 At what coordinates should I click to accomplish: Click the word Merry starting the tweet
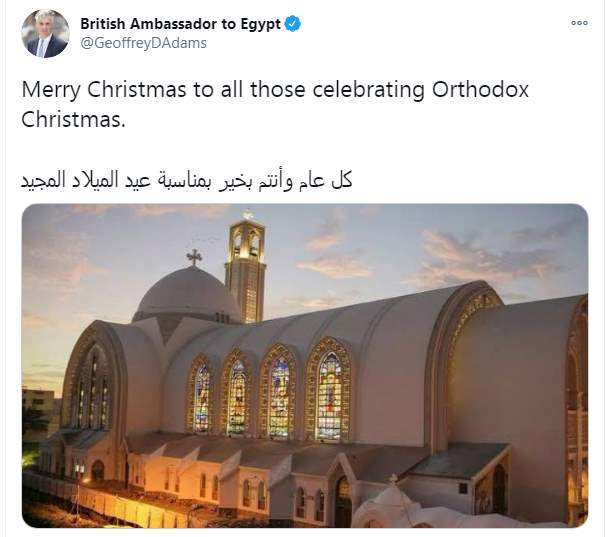click(49, 89)
